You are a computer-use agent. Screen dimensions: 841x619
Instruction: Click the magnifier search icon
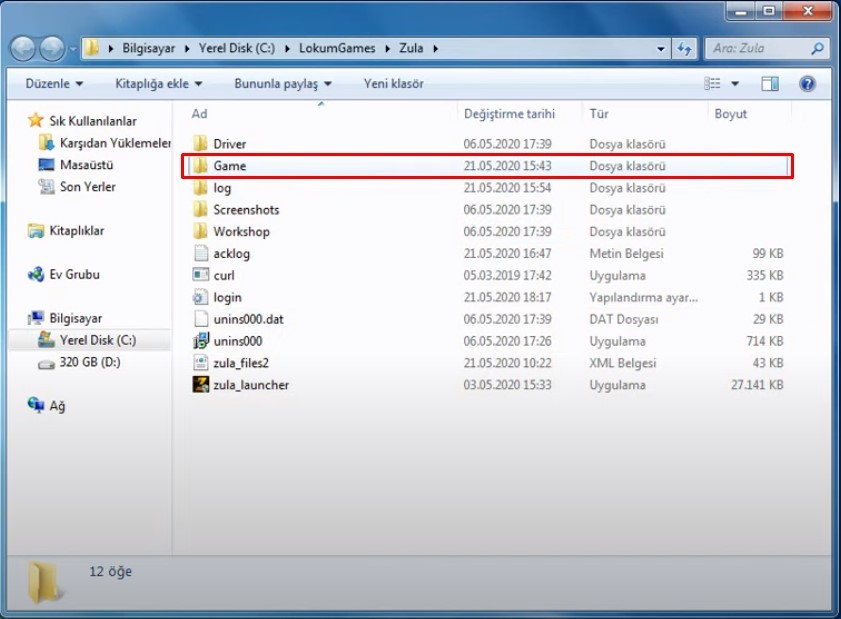click(817, 49)
